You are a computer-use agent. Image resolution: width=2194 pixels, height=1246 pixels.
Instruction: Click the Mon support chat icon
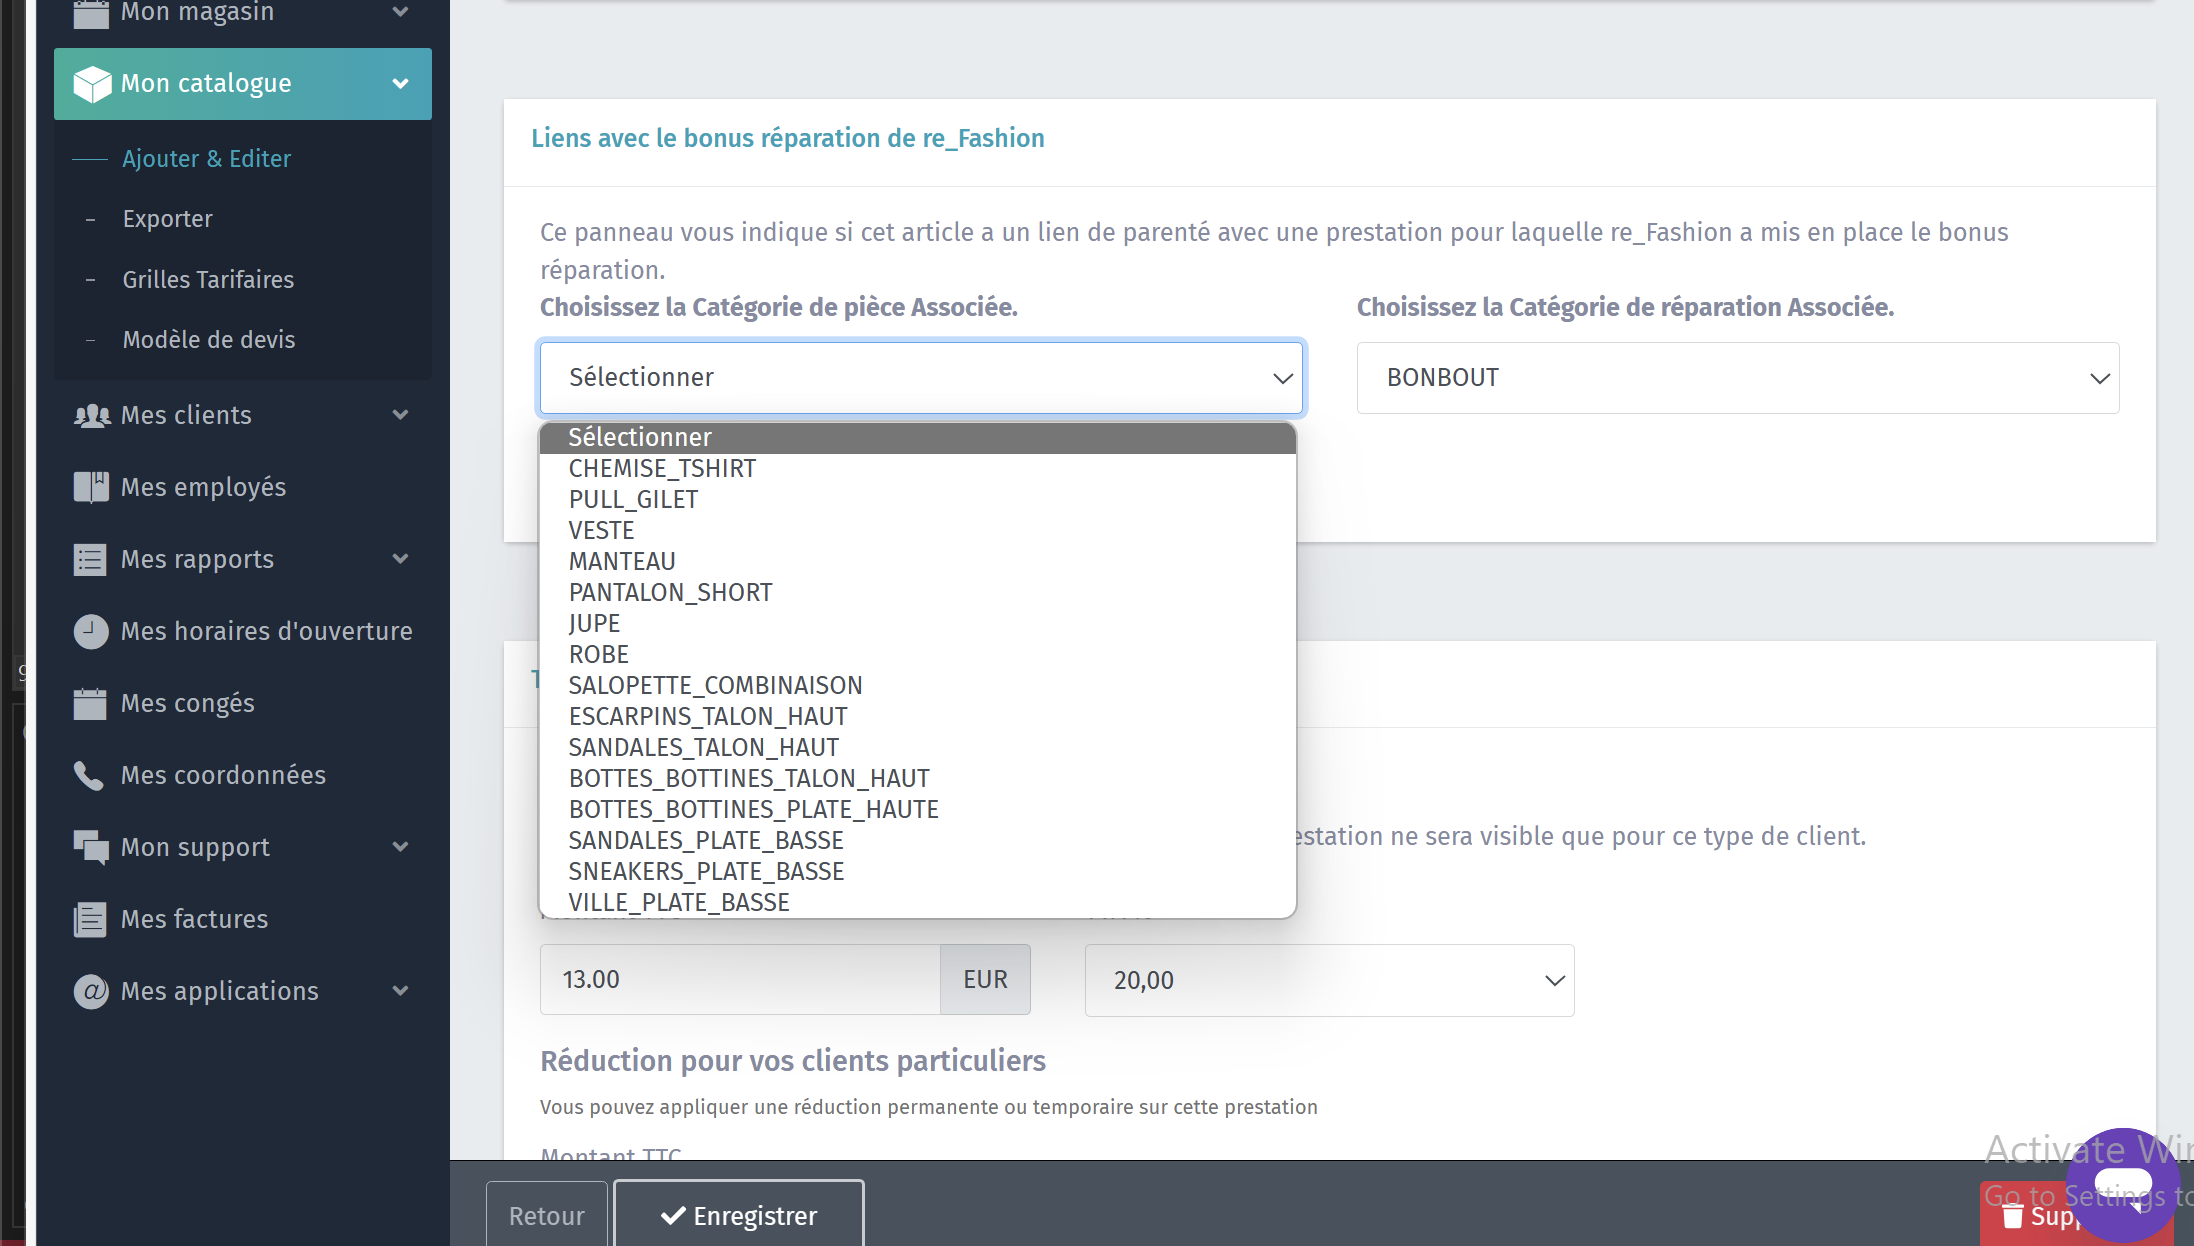pos(91,847)
